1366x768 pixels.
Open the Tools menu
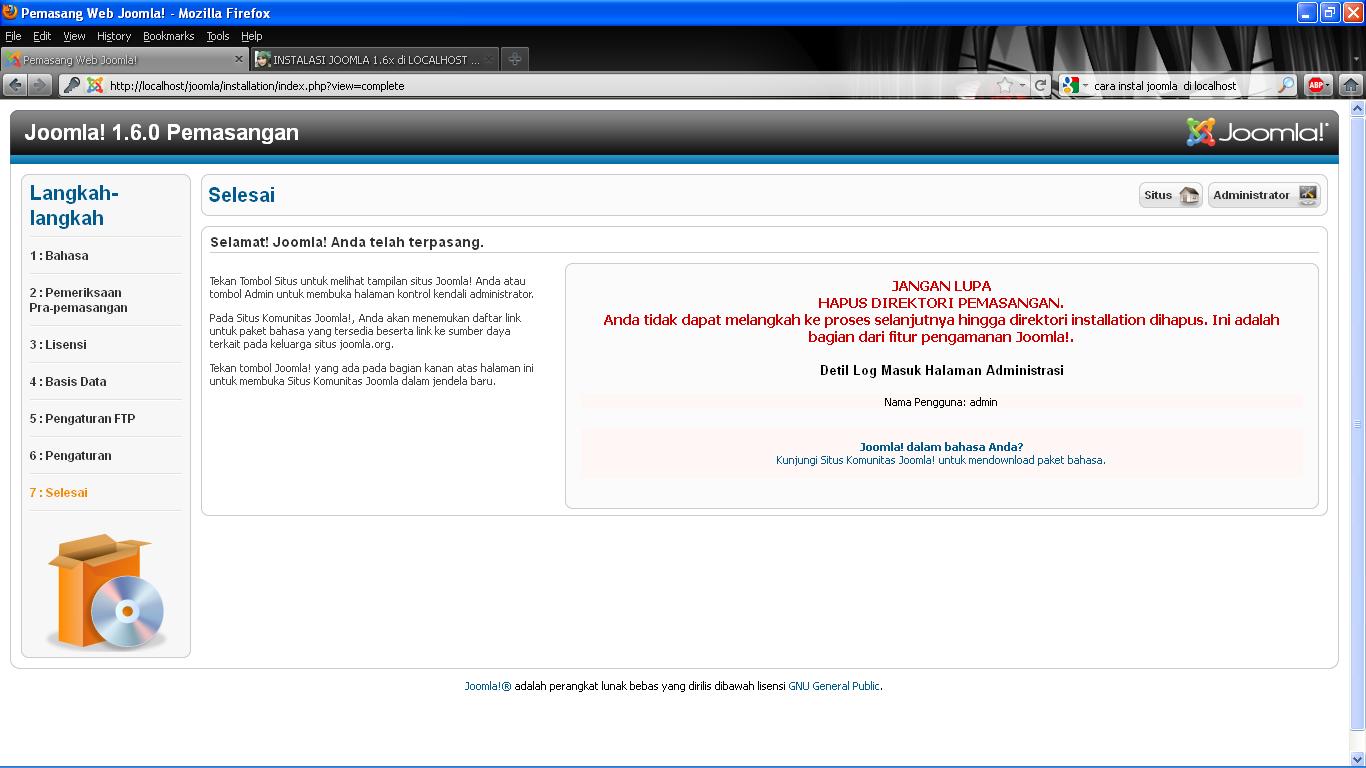click(217, 36)
